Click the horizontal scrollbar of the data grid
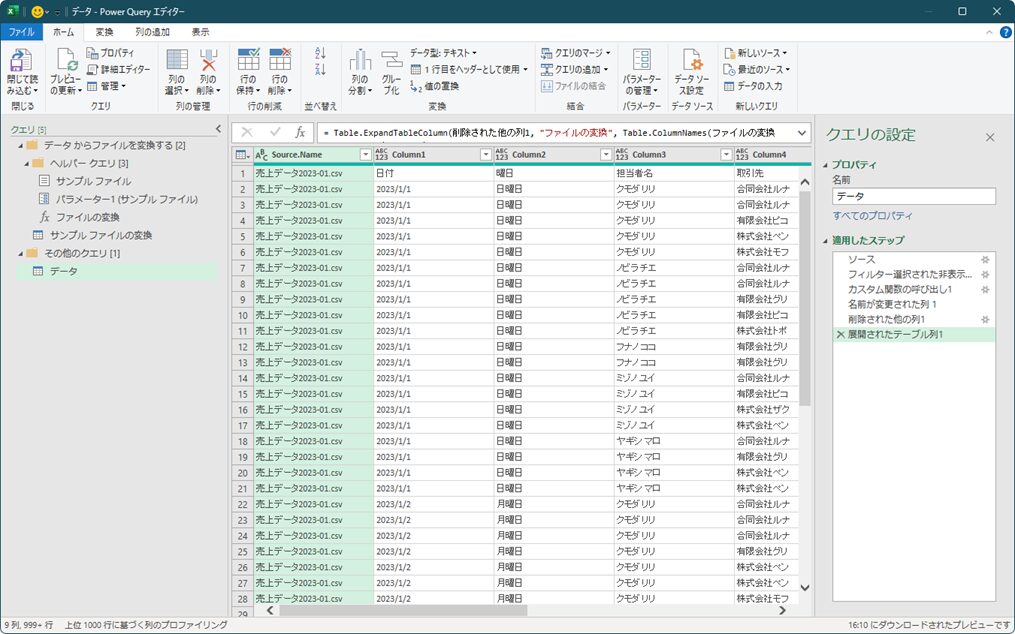The height and width of the screenshot is (634, 1015). 403,610
